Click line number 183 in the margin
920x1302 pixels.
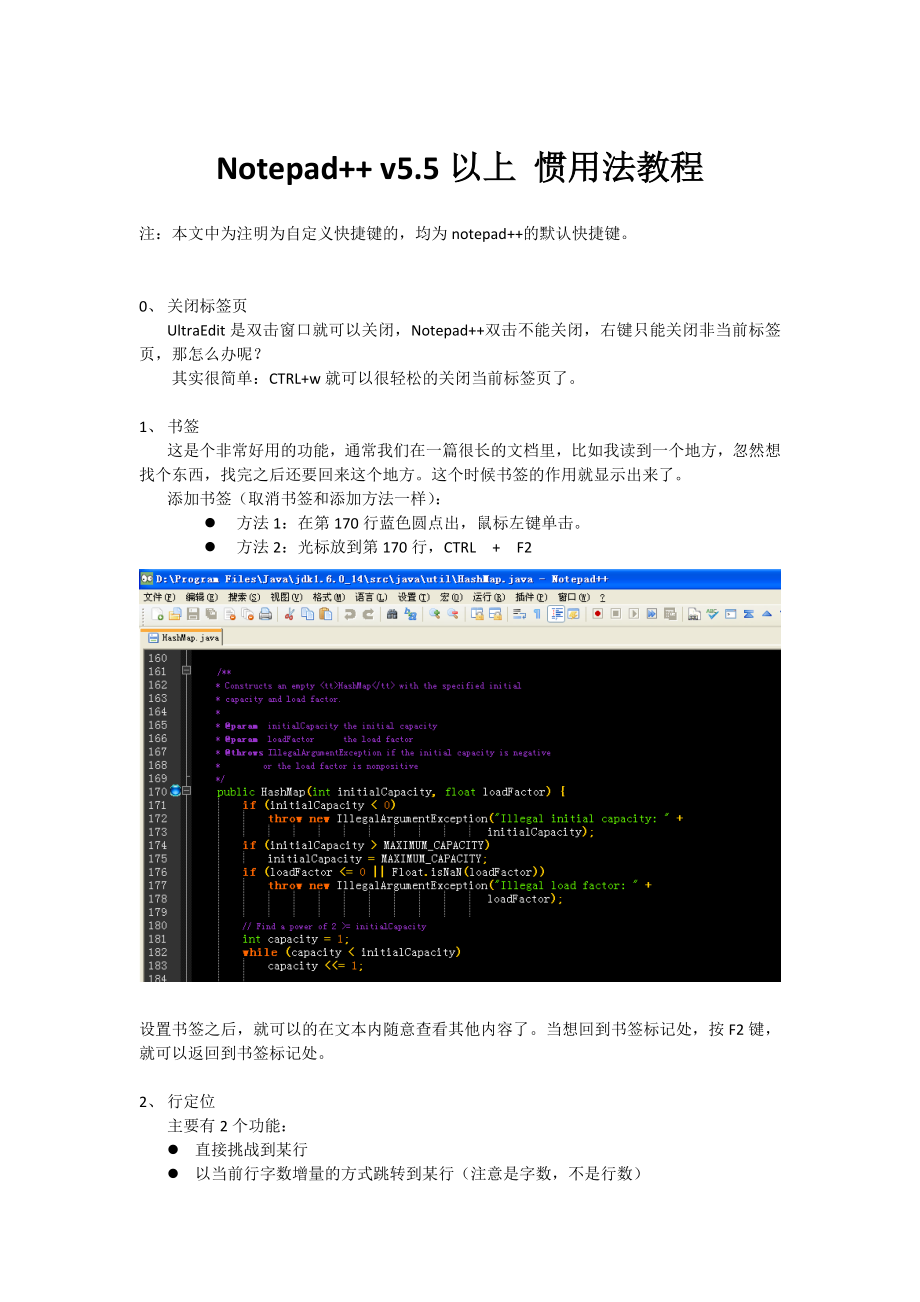(x=157, y=965)
